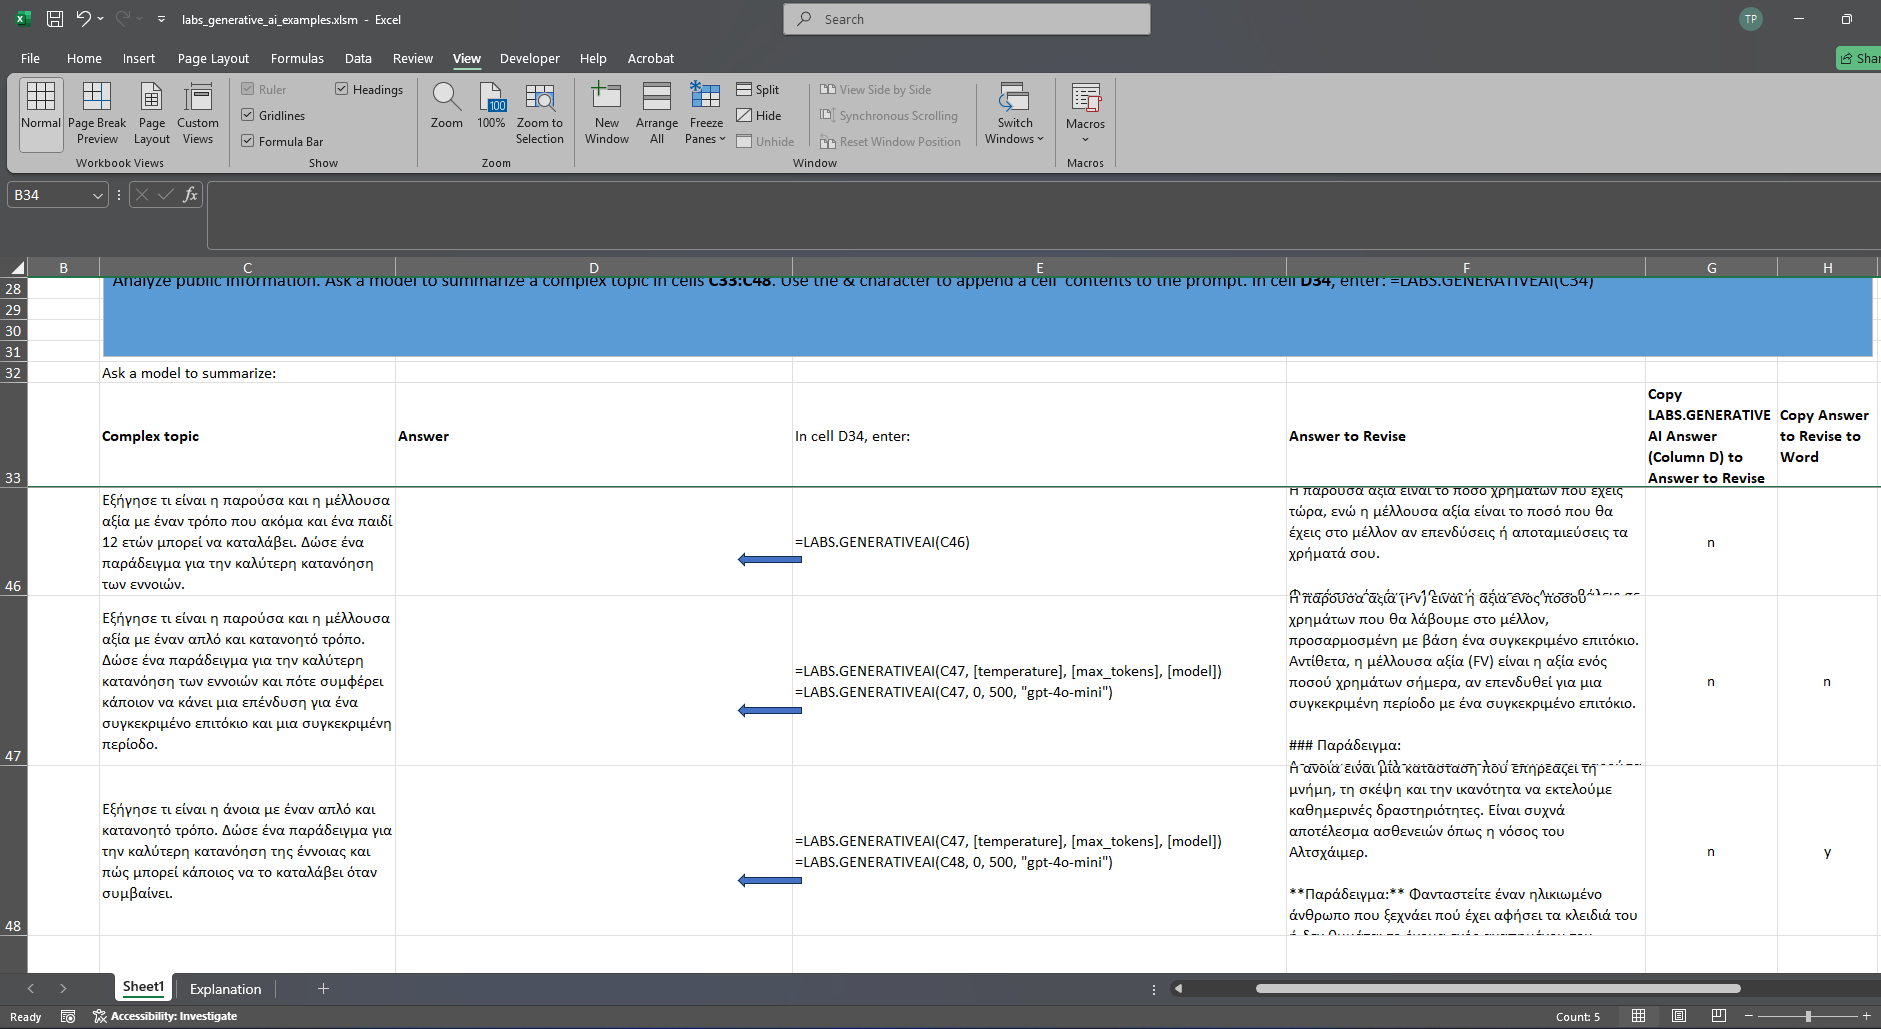This screenshot has height=1029, width=1881.
Task: Uncheck the Gridlines checkbox
Action: (x=248, y=116)
